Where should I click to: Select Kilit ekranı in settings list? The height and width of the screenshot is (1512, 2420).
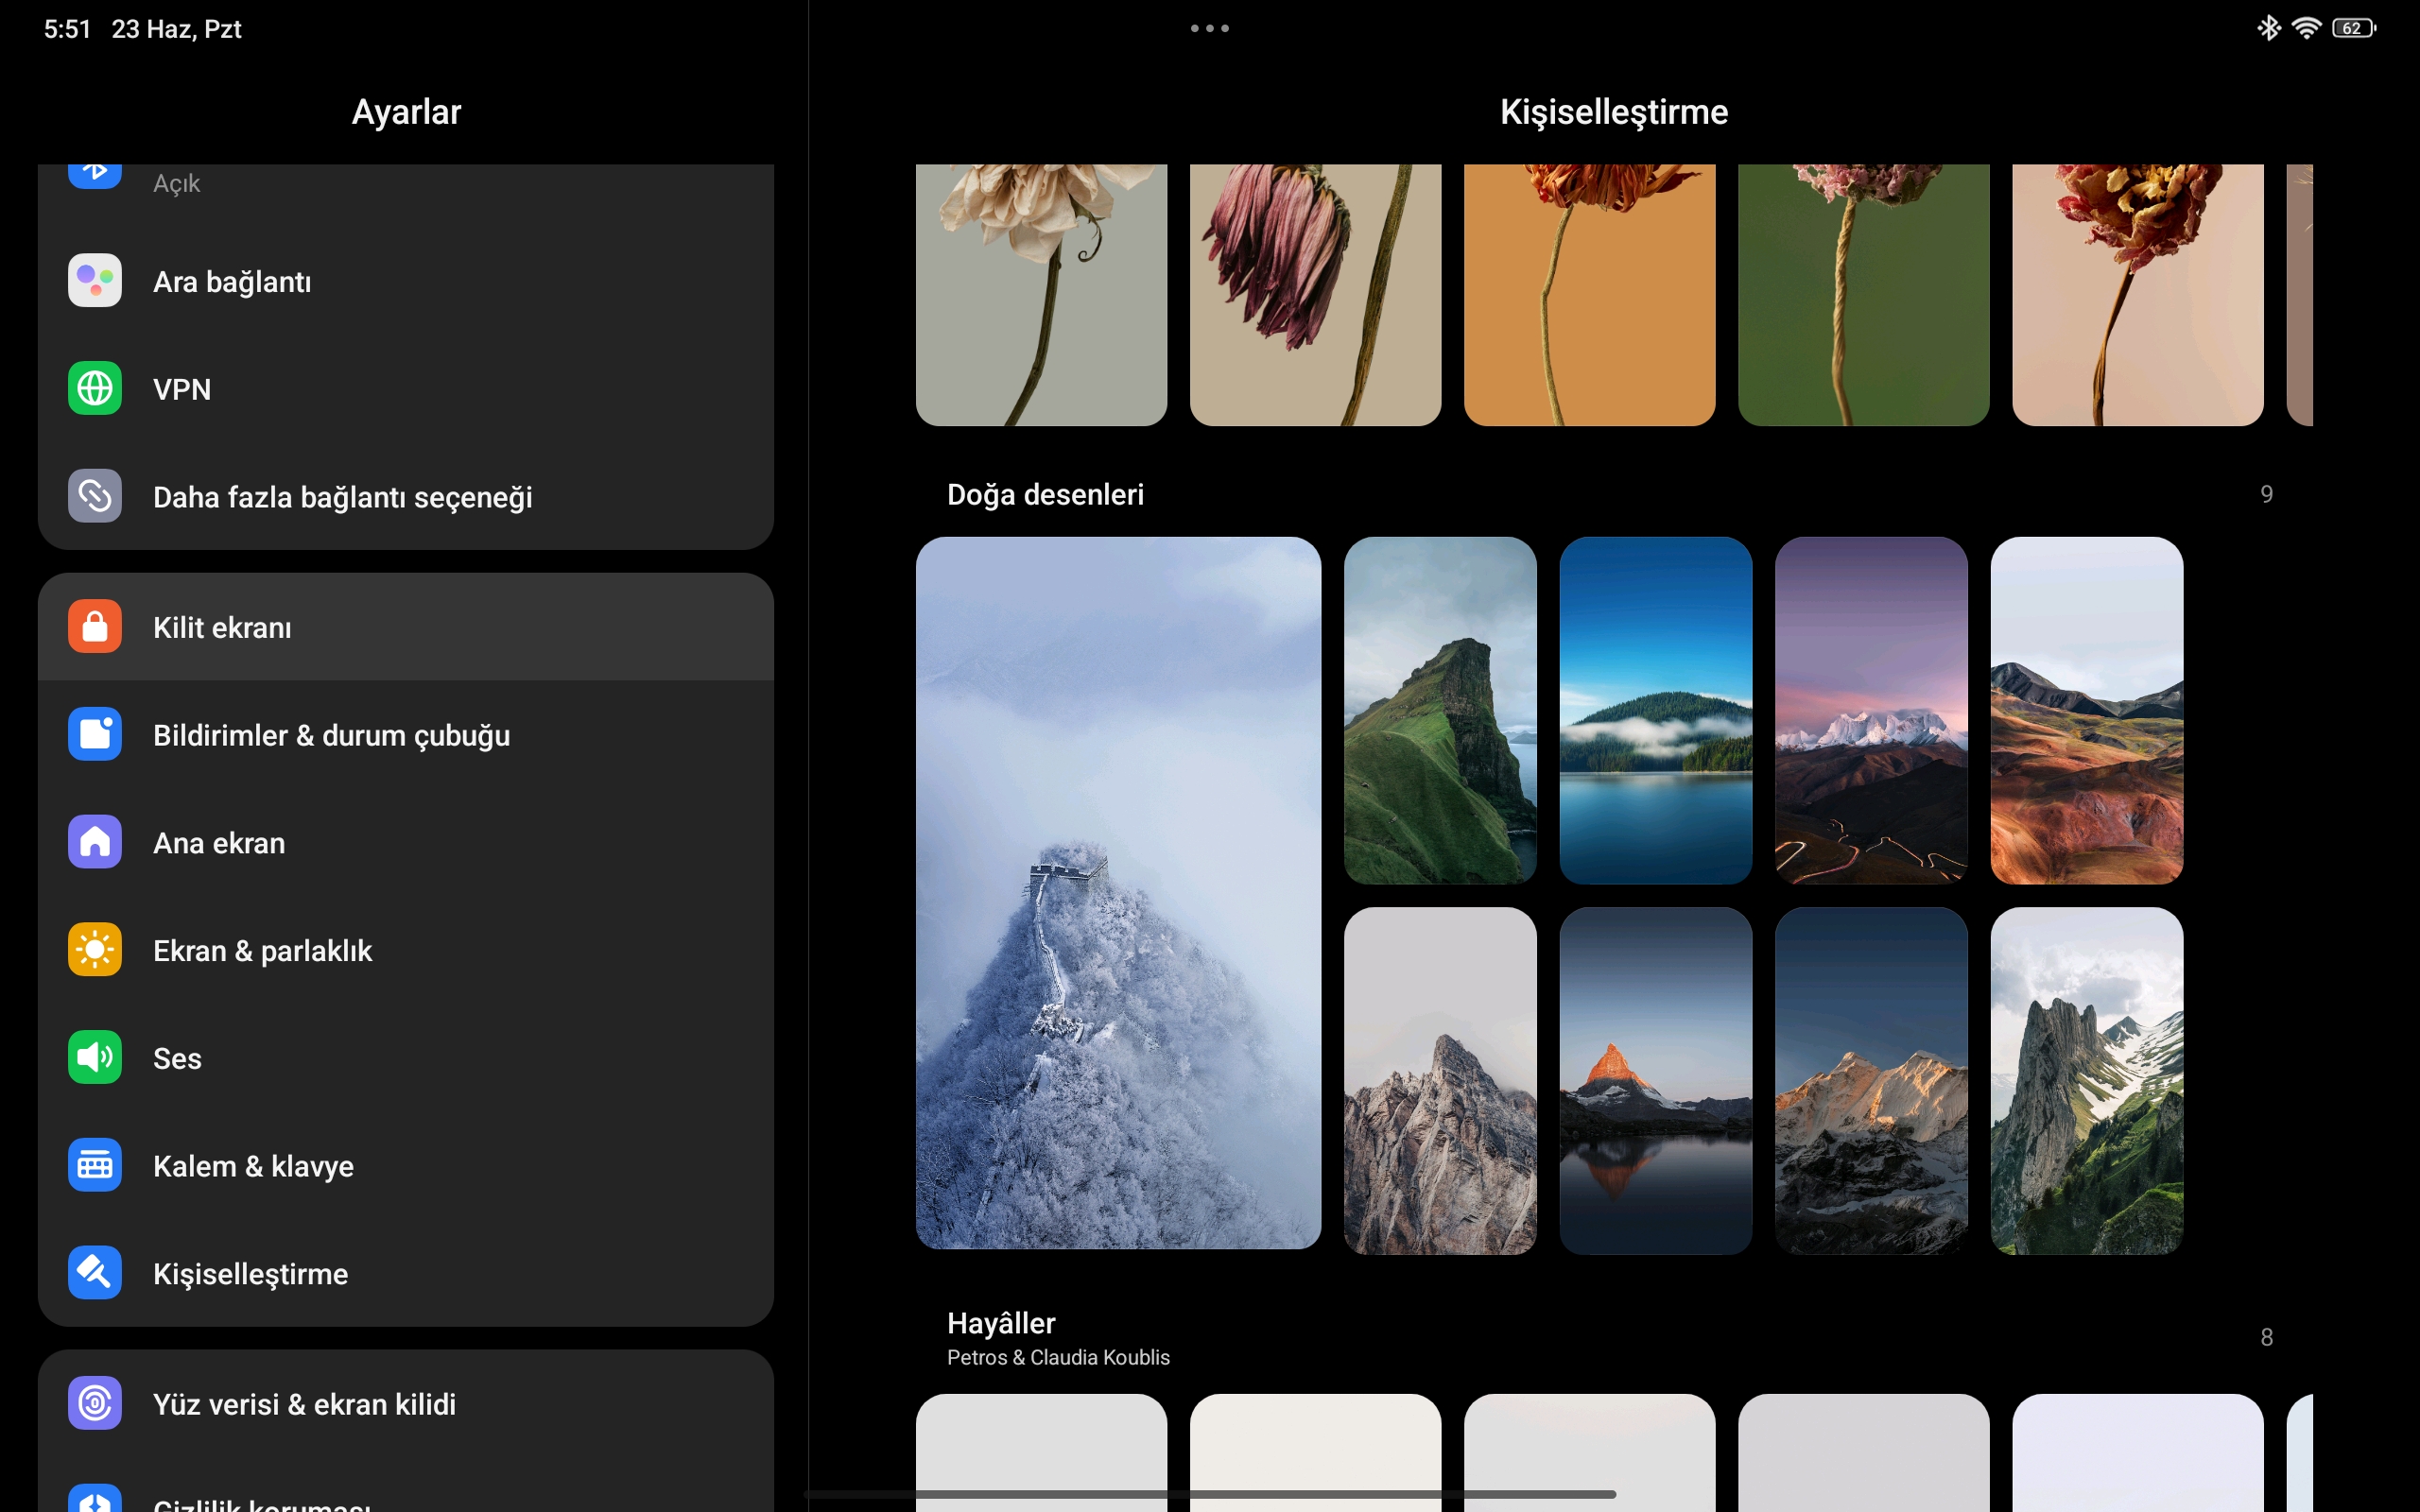pos(406,627)
